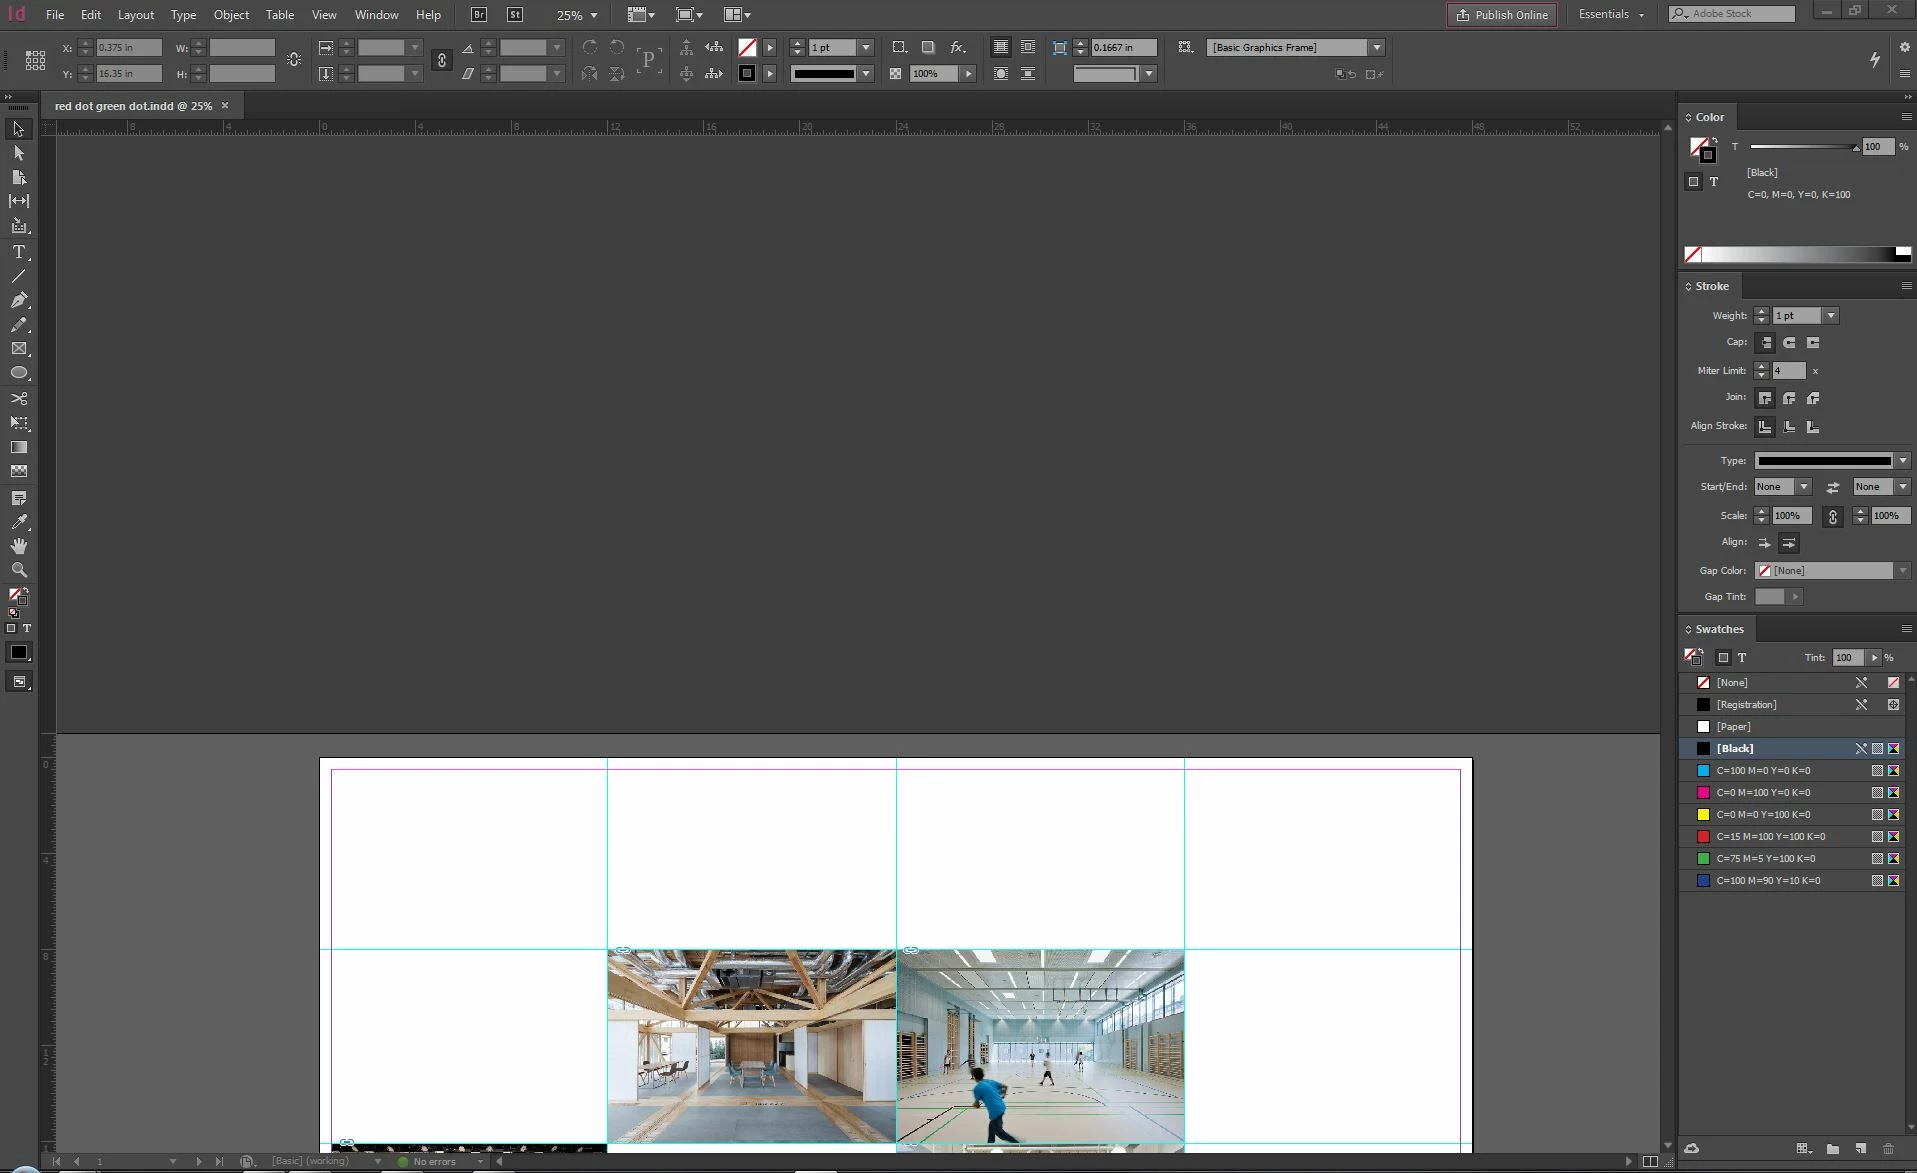This screenshot has width=1917, height=1173.
Task: Click the new swatch icon in Swatches panel
Action: point(1860,1149)
